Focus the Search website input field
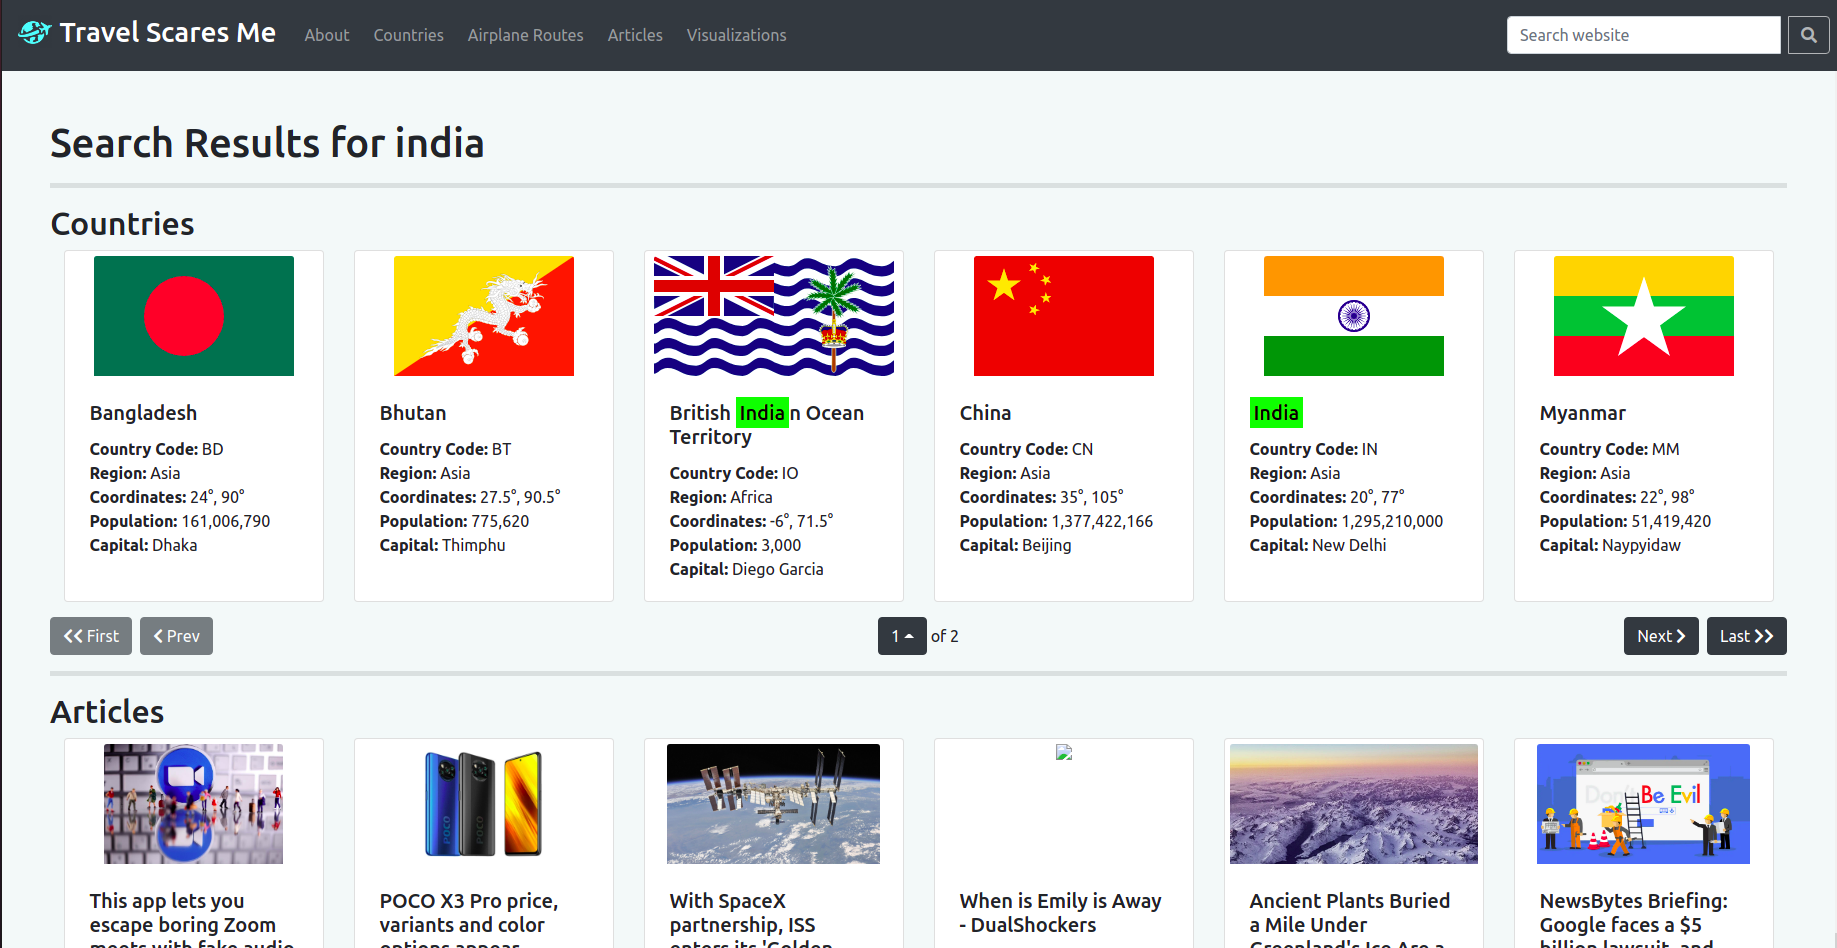Screen dimensions: 1837x948 pos(1643,35)
